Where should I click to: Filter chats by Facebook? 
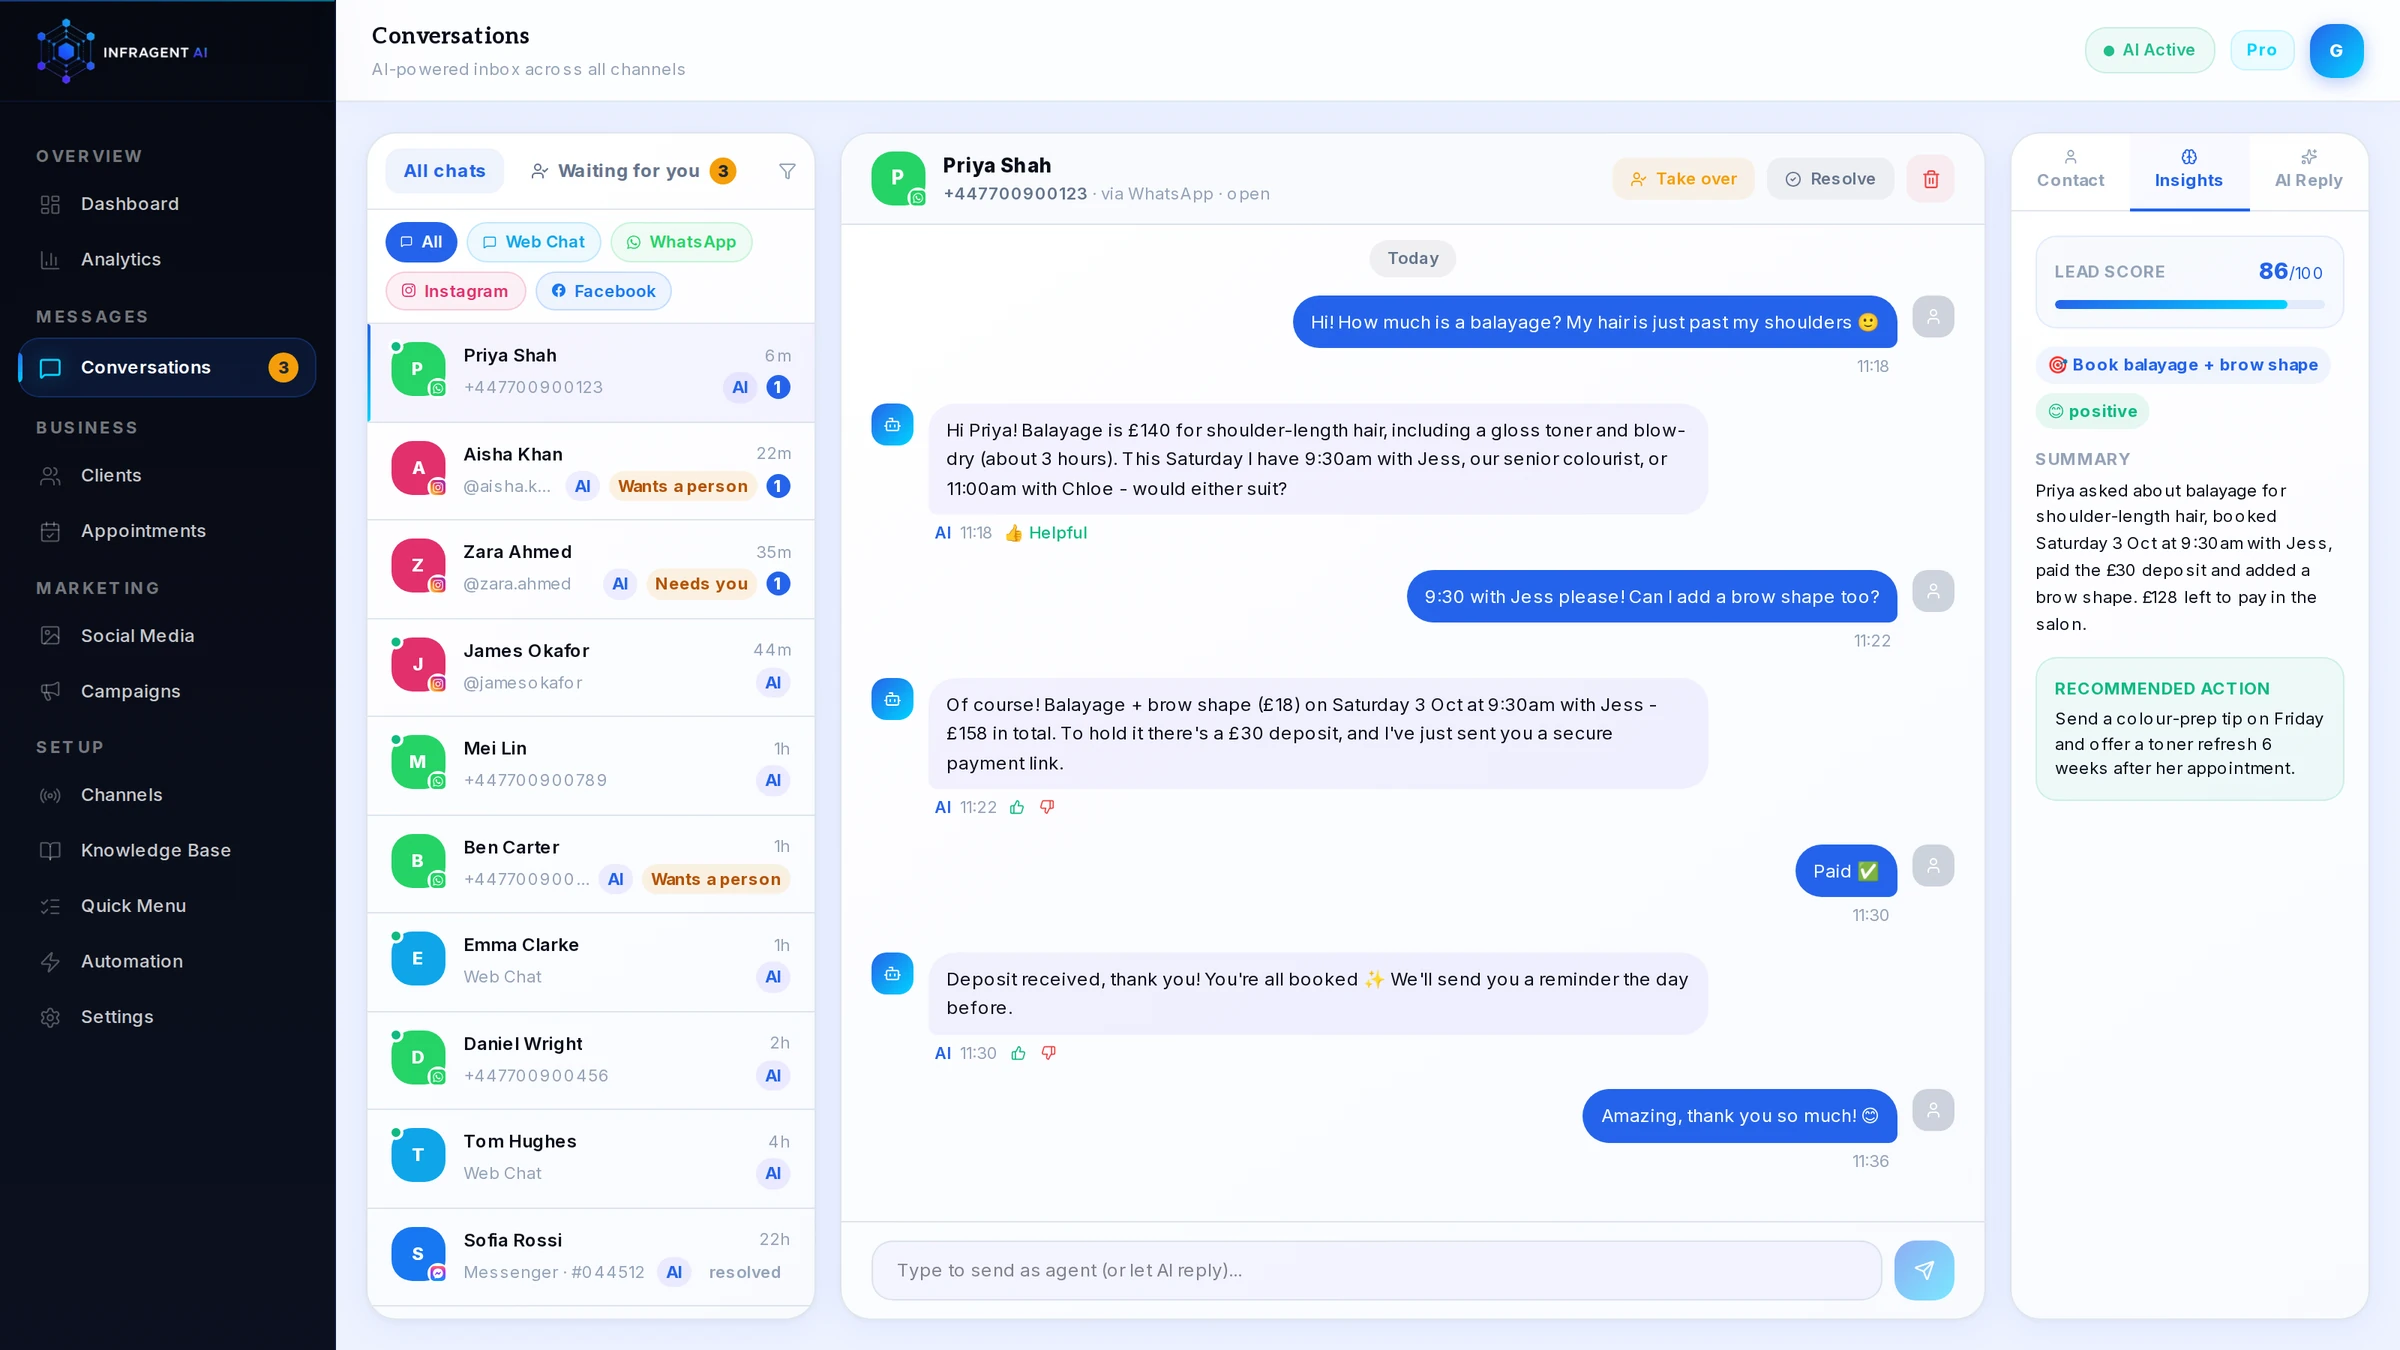click(x=603, y=291)
